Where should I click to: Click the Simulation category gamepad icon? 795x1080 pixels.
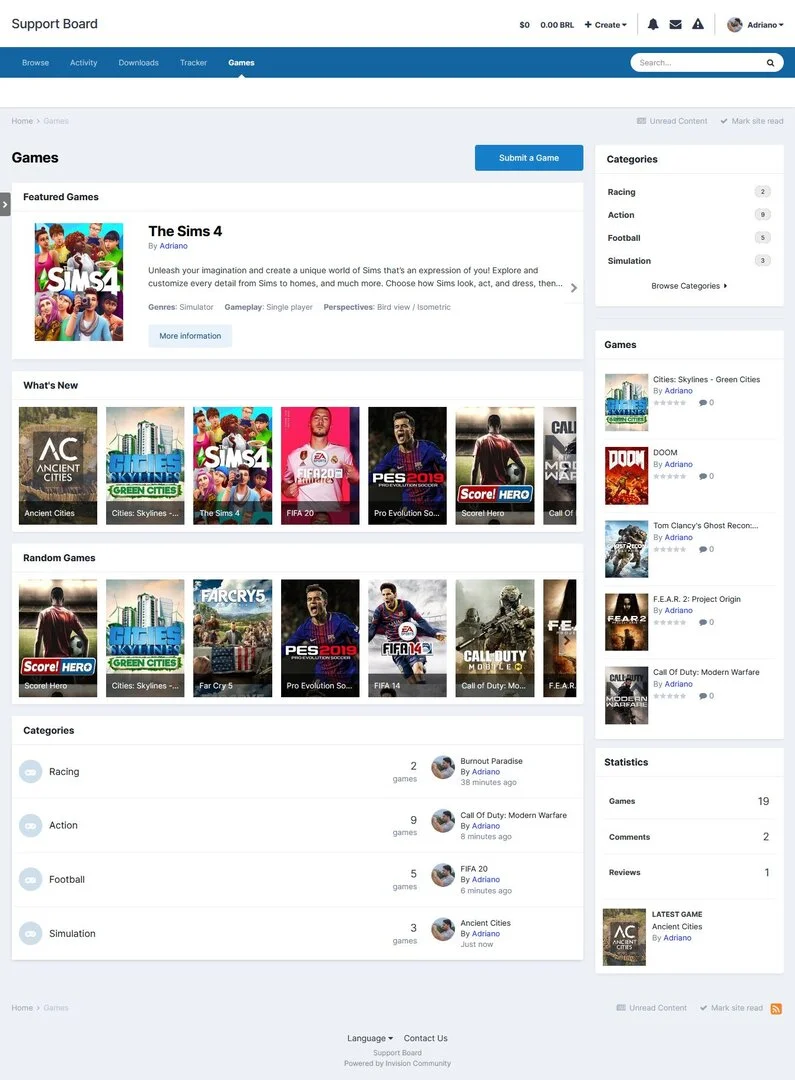[x=30, y=934]
